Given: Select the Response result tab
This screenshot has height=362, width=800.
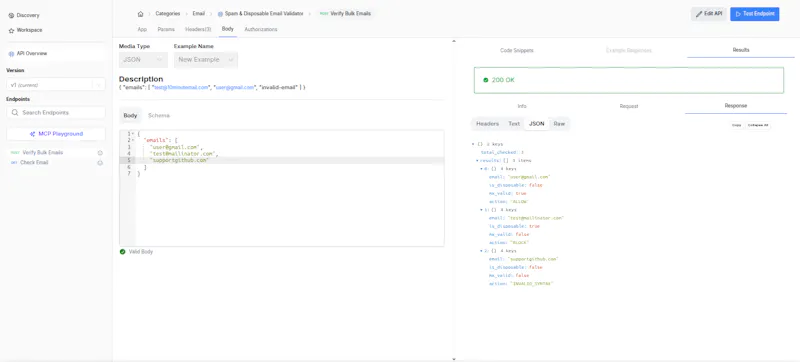Looking at the screenshot, I should [x=736, y=106].
